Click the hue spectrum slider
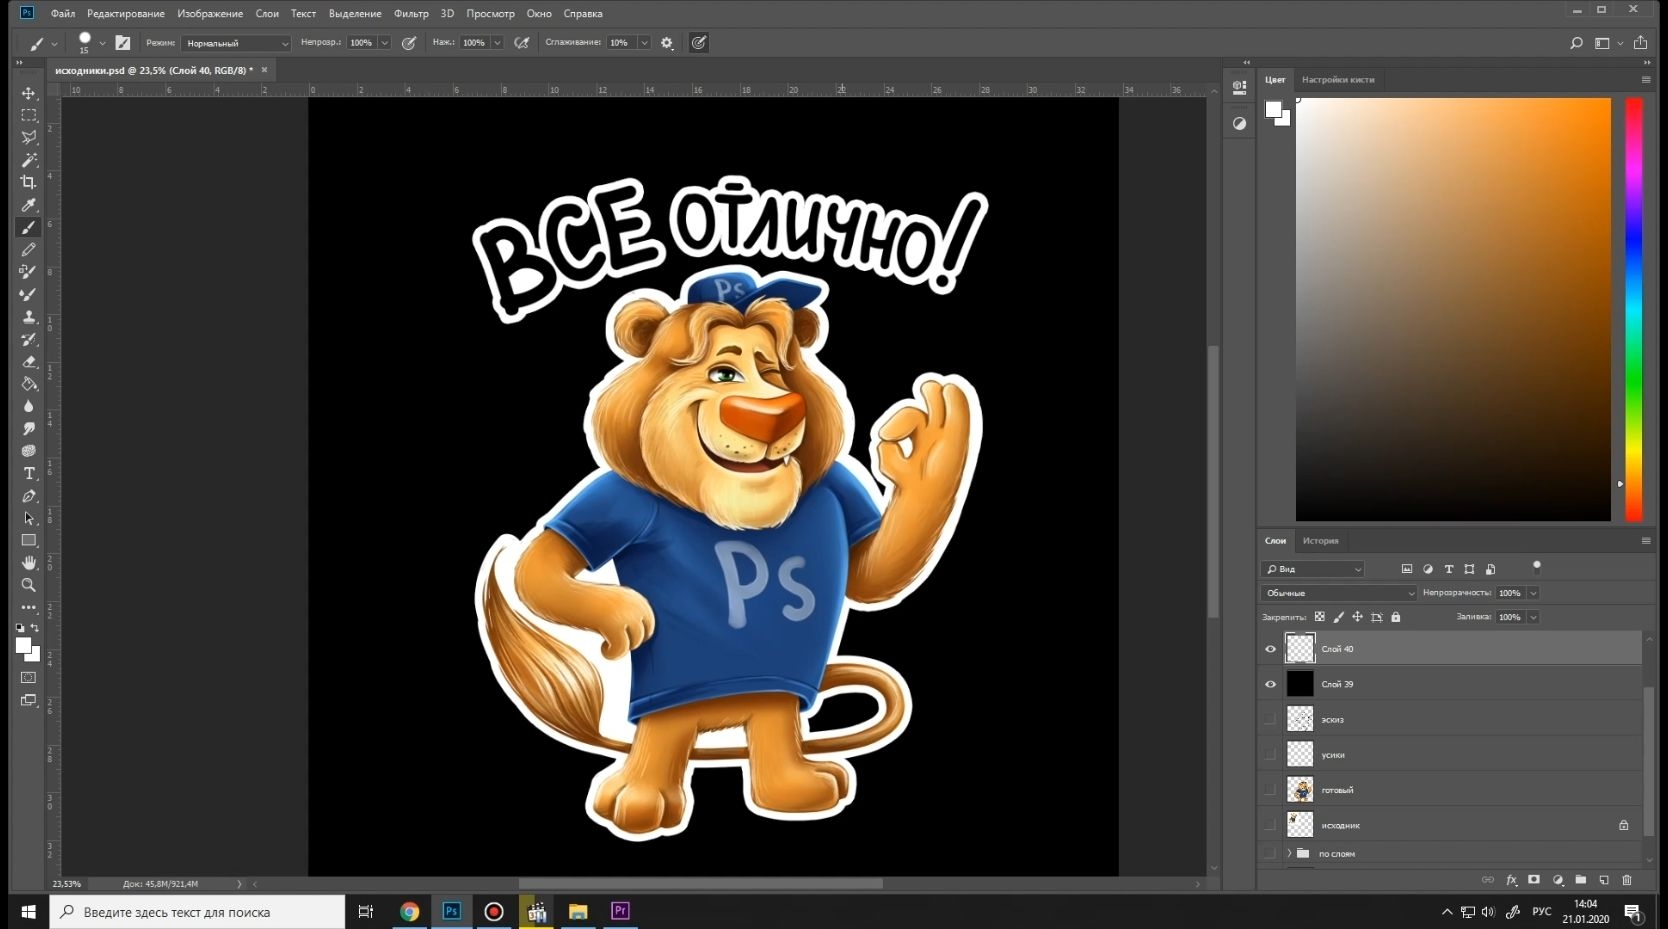Image resolution: width=1668 pixels, height=929 pixels. (x=1634, y=309)
